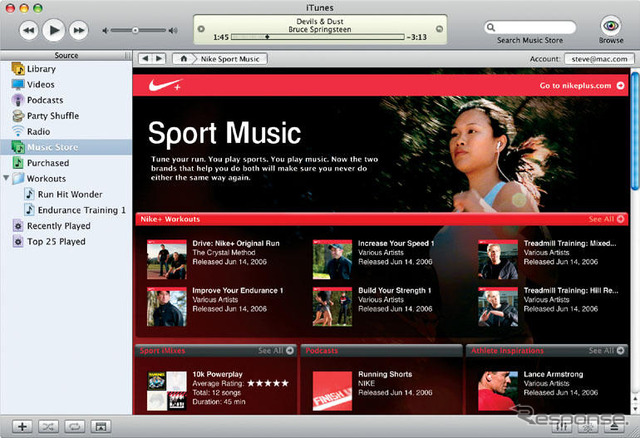The width and height of the screenshot is (640, 438).
Task: Click the playhead diamond in the track progress
Action: [x=267, y=37]
